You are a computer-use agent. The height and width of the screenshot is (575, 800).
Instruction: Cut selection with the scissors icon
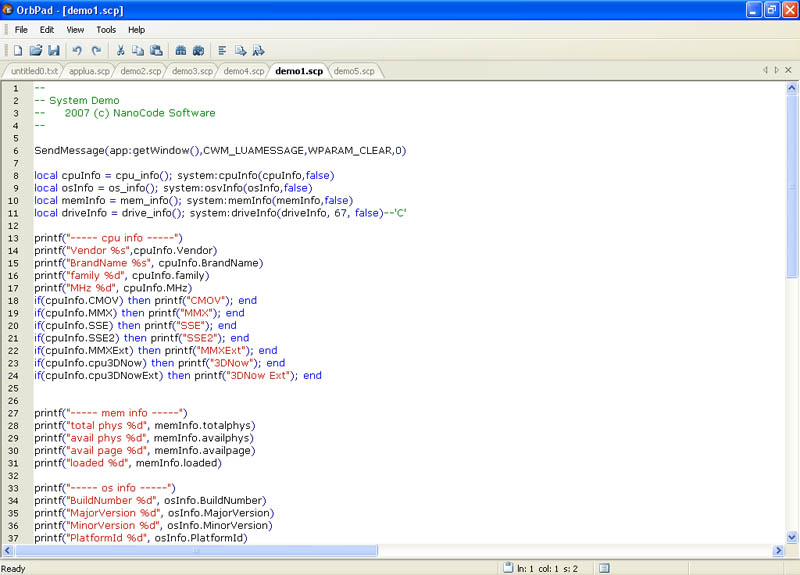click(x=120, y=50)
